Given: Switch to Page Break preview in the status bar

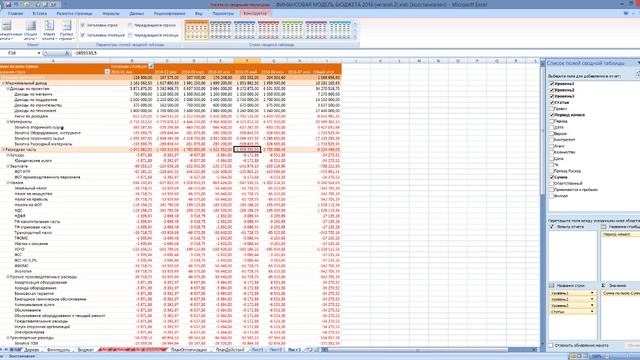Looking at the screenshot, I should coord(586,356).
